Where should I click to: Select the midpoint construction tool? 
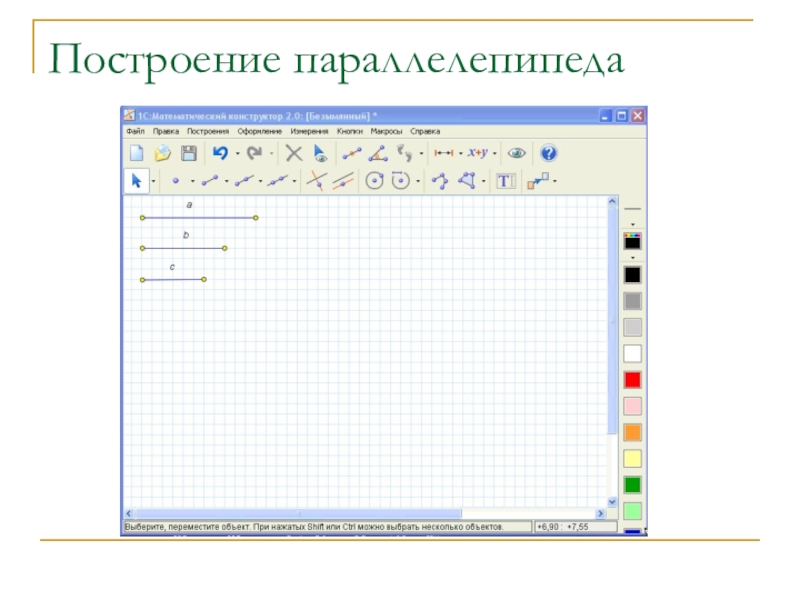352,153
